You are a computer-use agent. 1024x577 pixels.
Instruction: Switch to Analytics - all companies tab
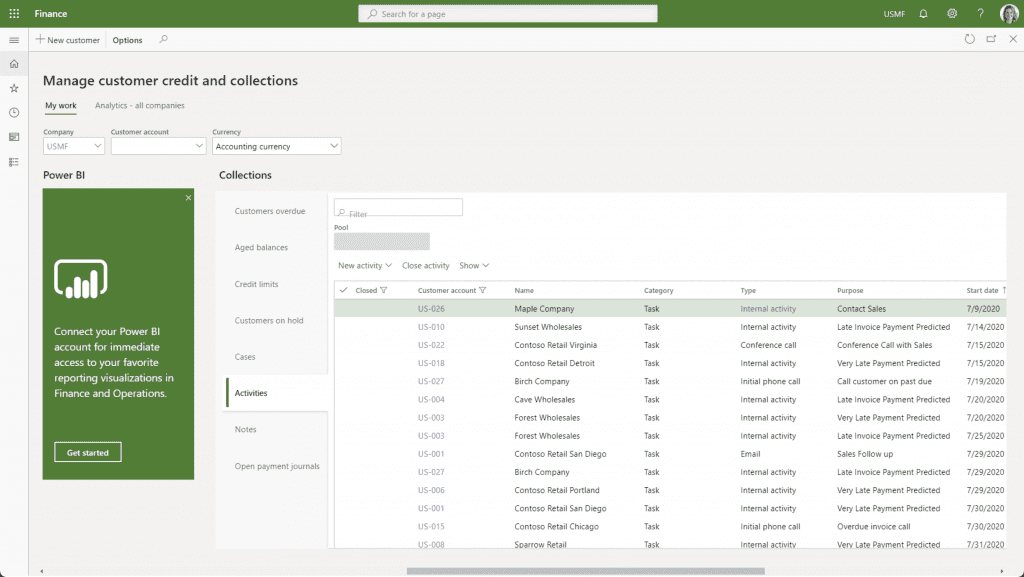(x=140, y=105)
